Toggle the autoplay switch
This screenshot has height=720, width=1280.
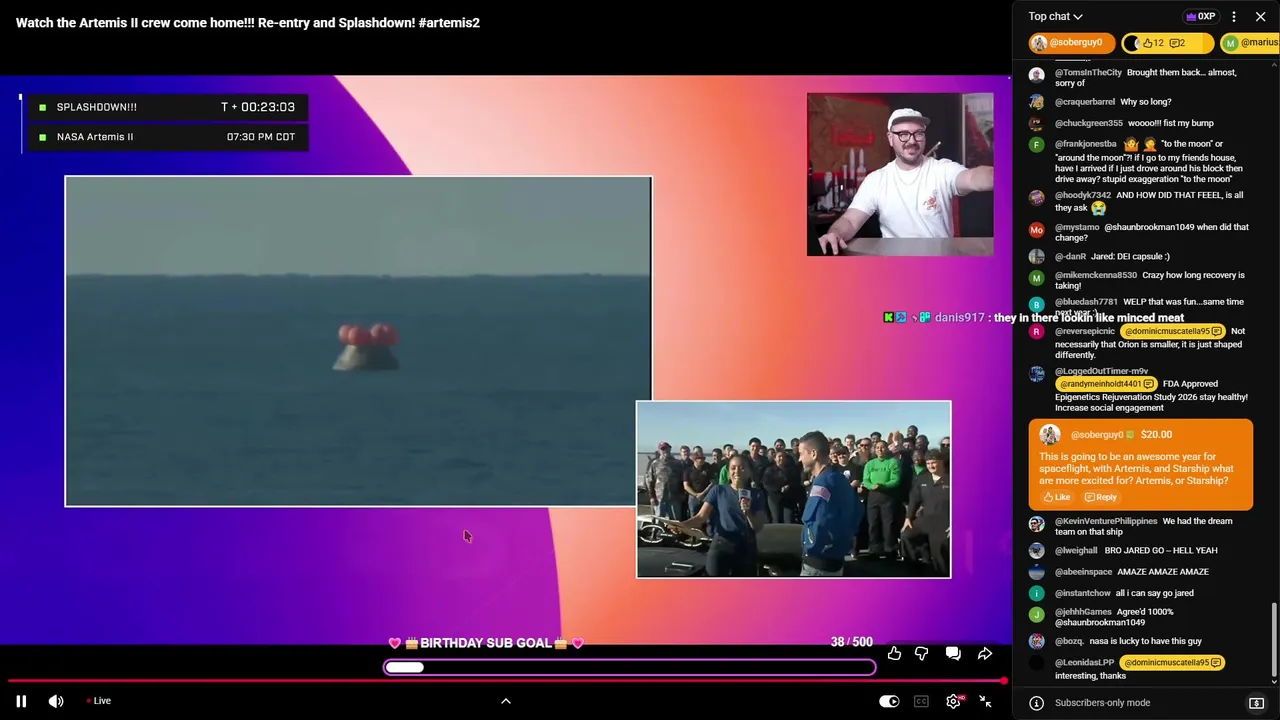[889, 701]
